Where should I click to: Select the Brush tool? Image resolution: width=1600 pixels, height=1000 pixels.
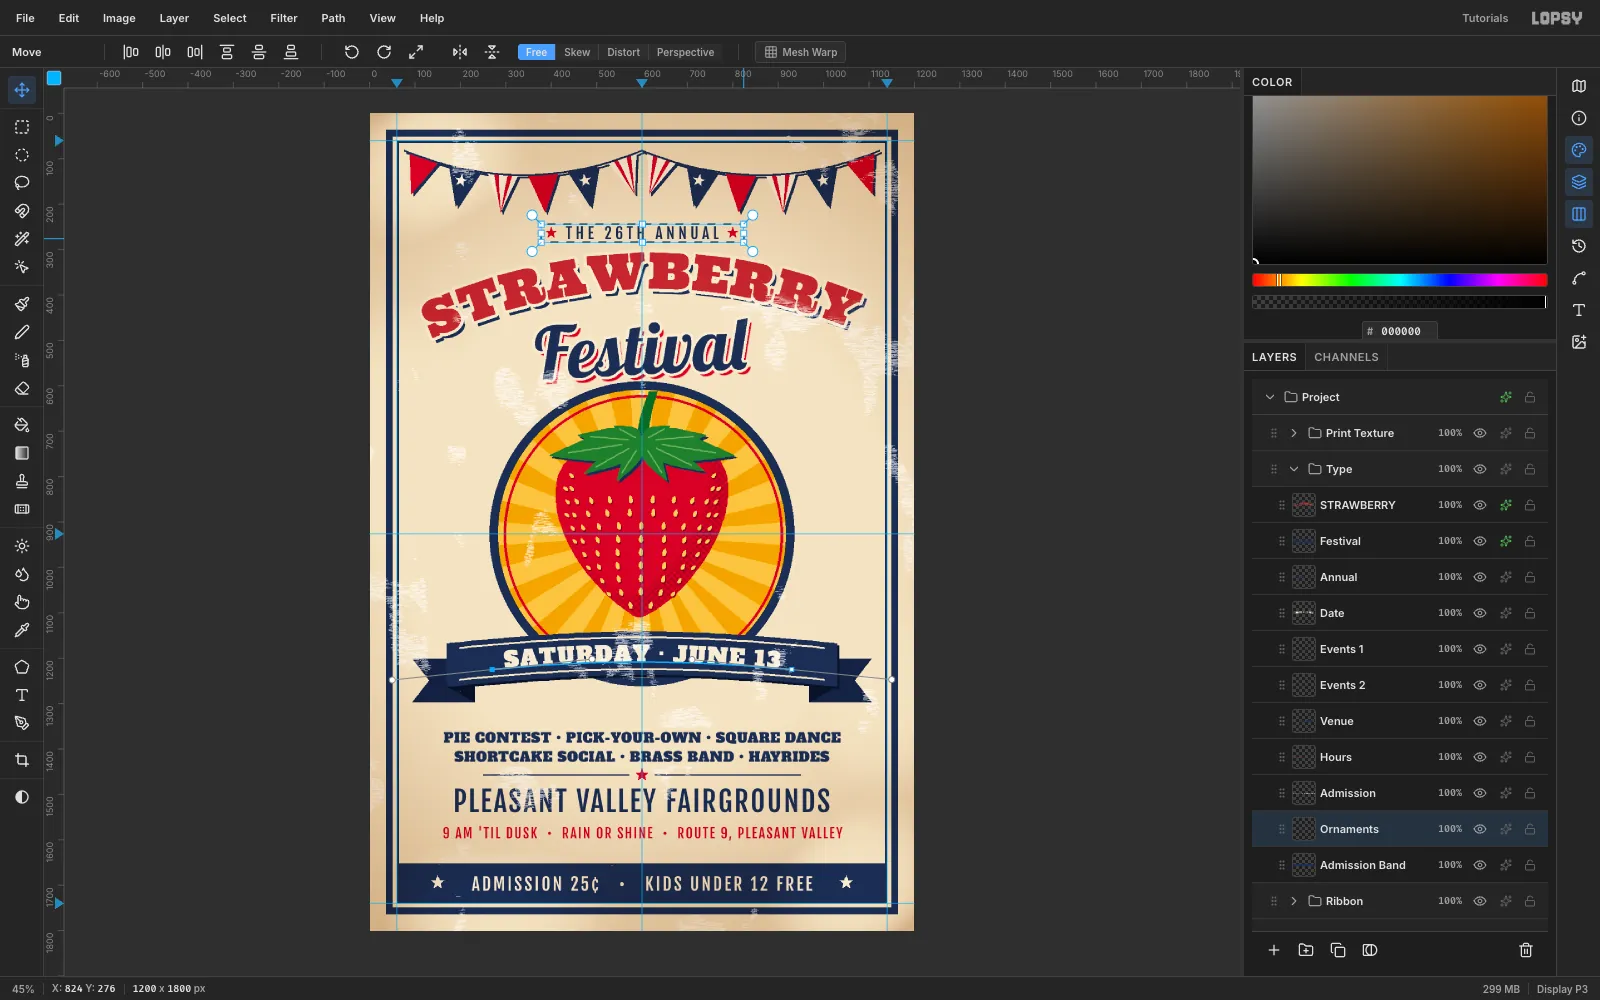tap(22, 304)
